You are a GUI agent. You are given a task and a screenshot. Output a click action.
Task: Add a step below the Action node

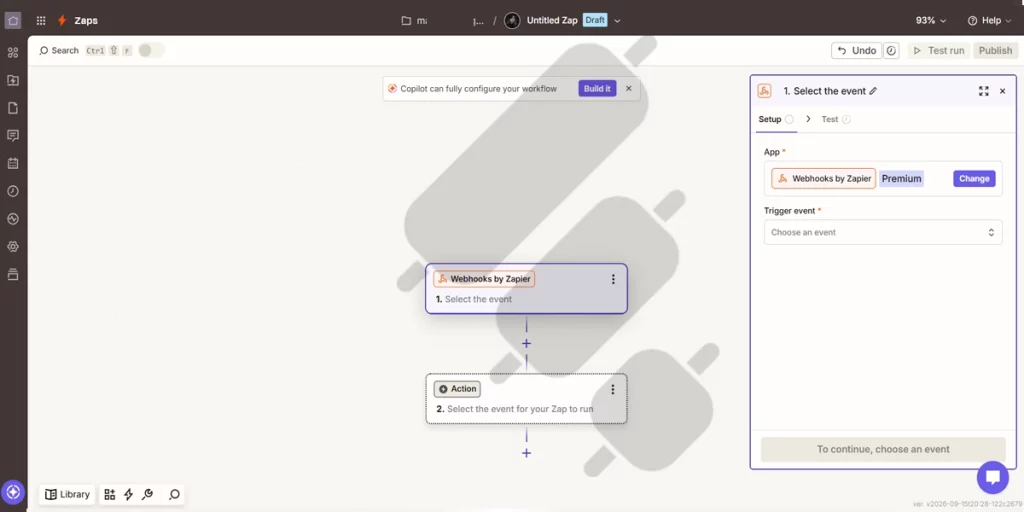(x=526, y=453)
